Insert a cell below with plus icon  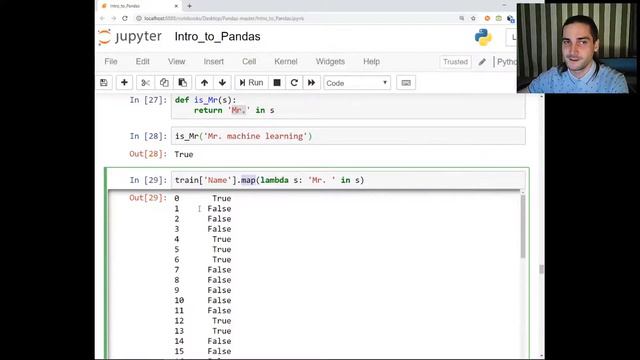pyautogui.click(x=124, y=83)
